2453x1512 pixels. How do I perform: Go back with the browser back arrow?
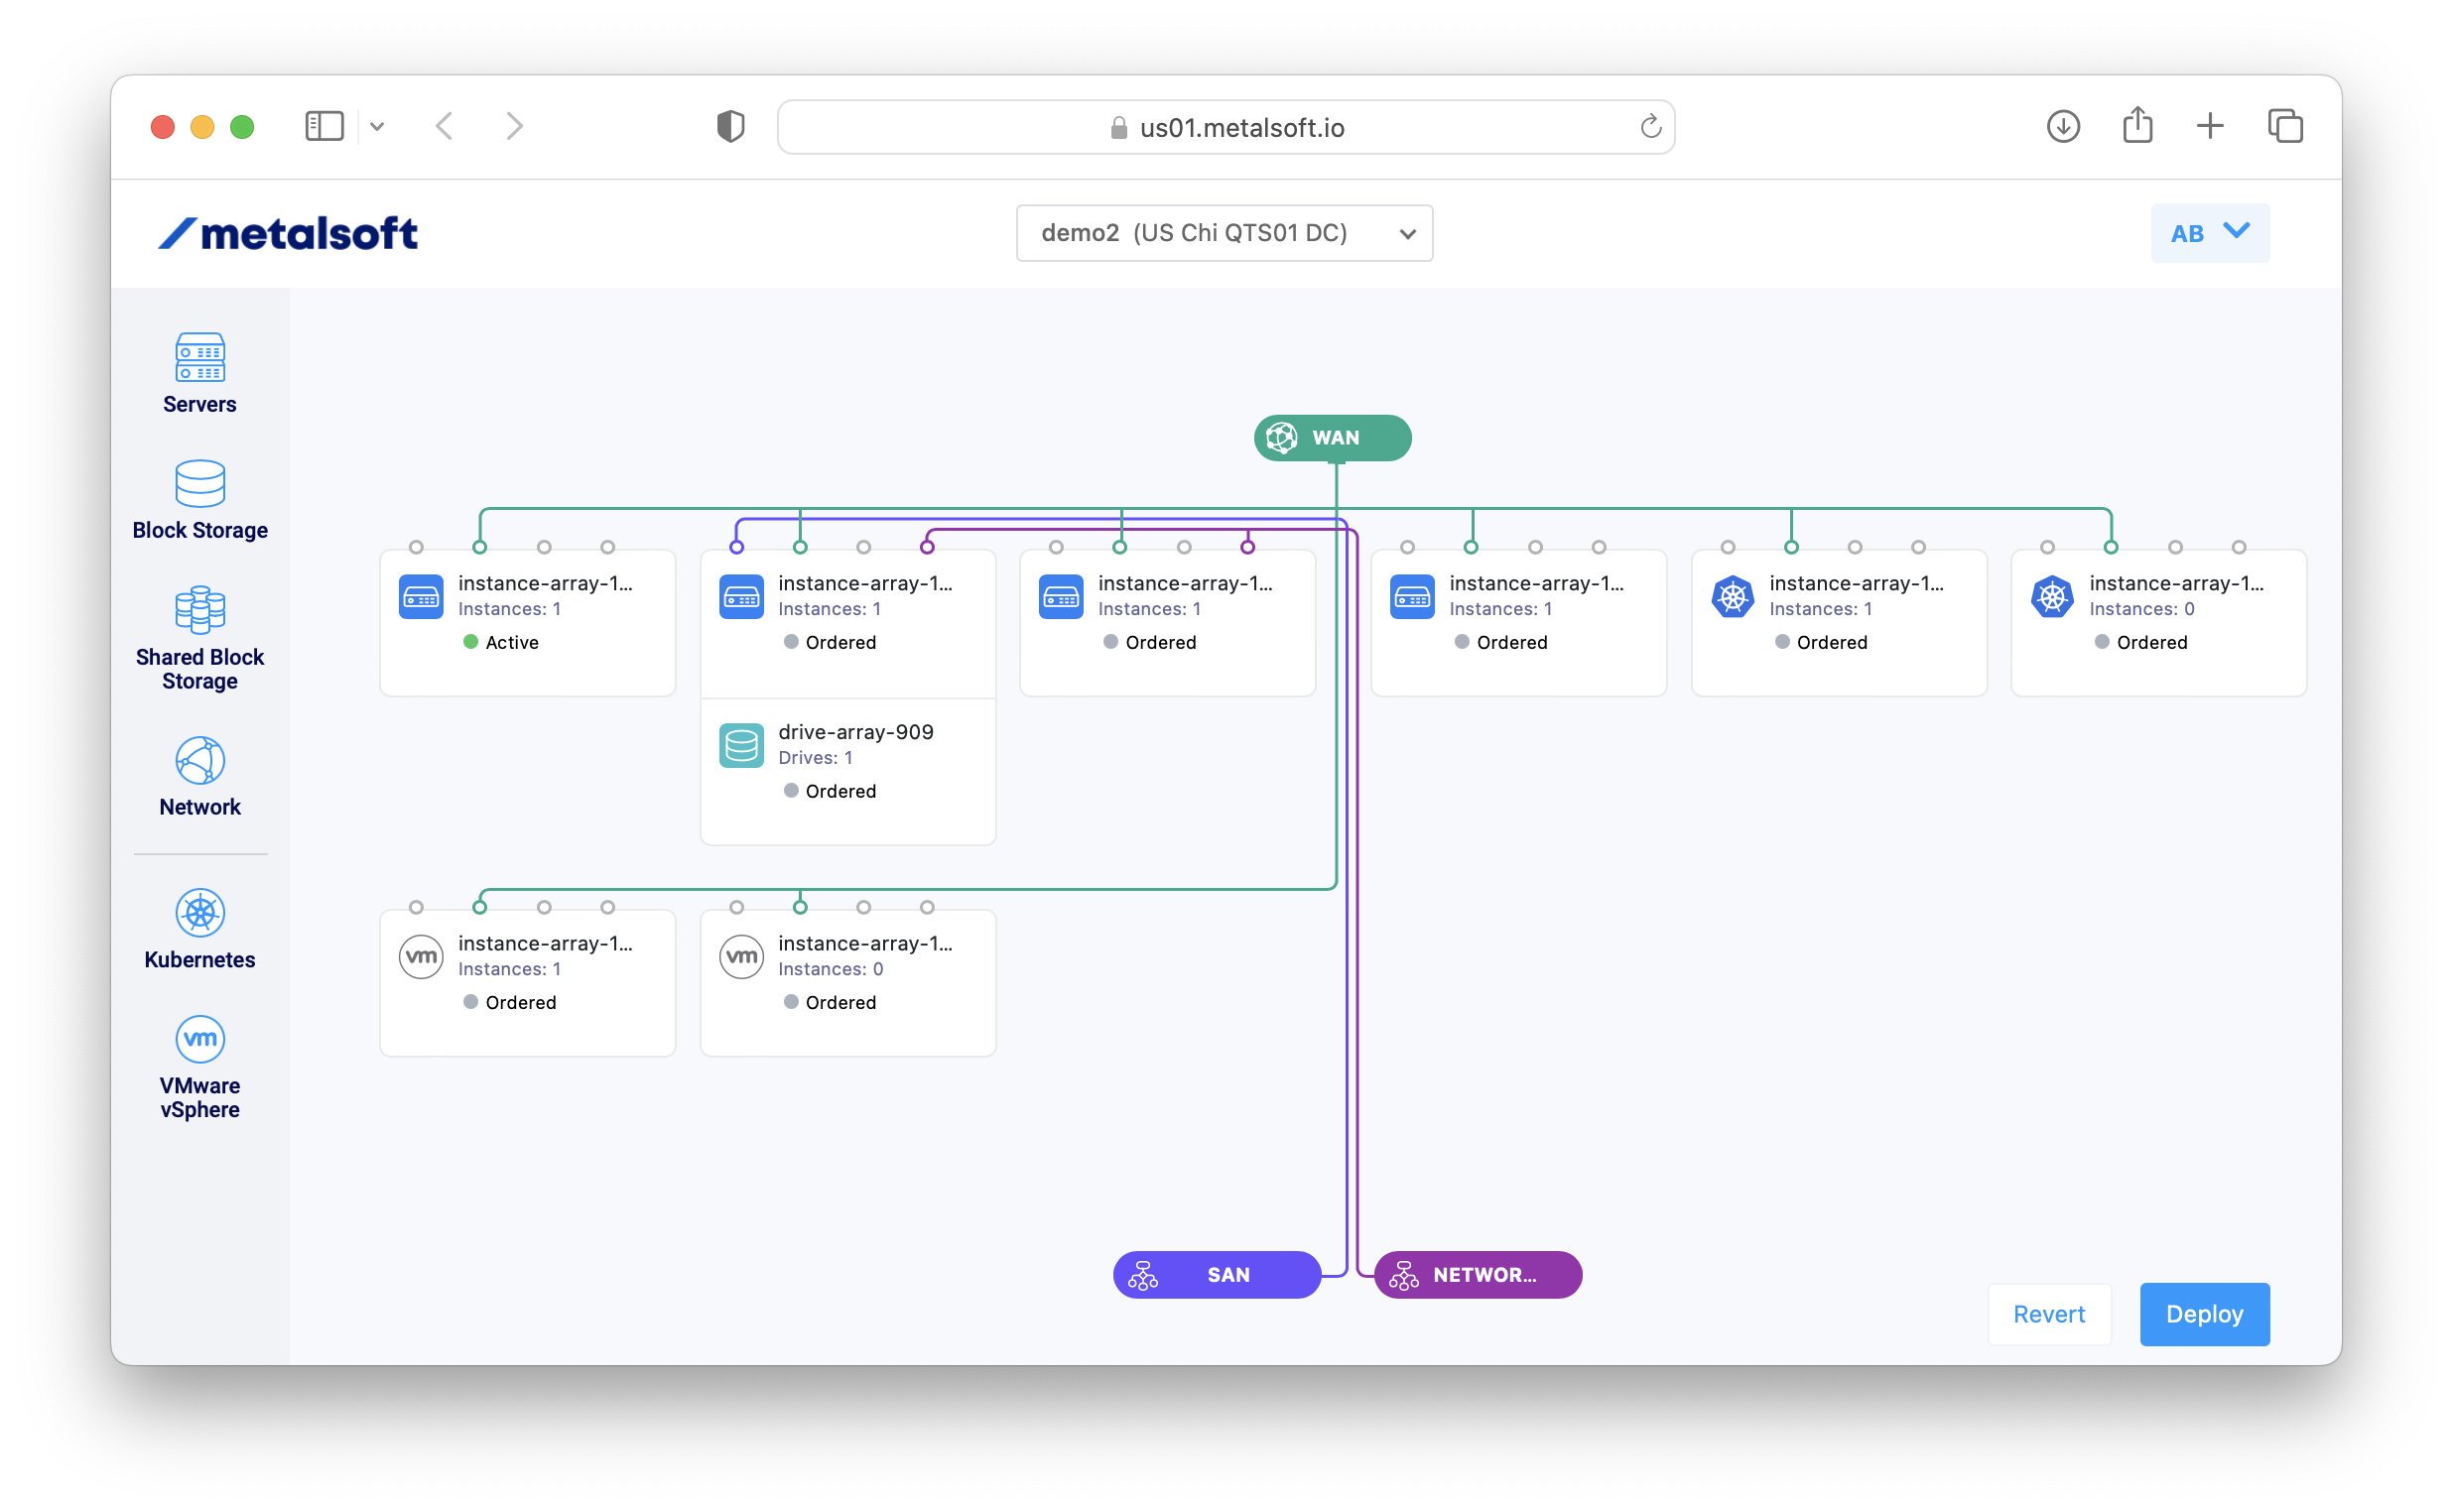click(x=445, y=126)
